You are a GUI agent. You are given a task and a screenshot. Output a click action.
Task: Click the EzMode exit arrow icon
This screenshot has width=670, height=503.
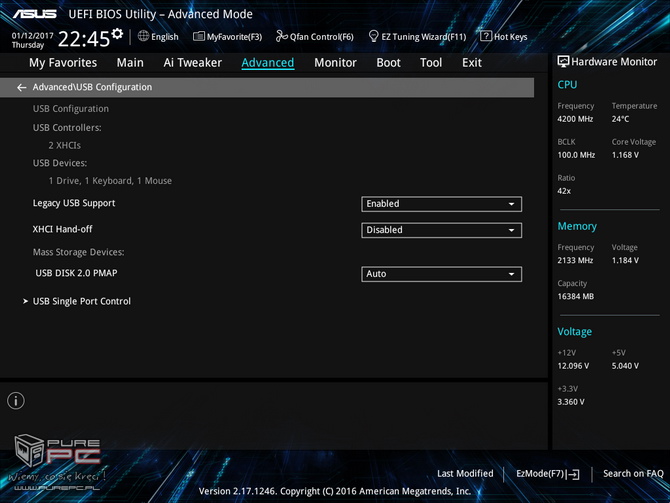click(573, 474)
